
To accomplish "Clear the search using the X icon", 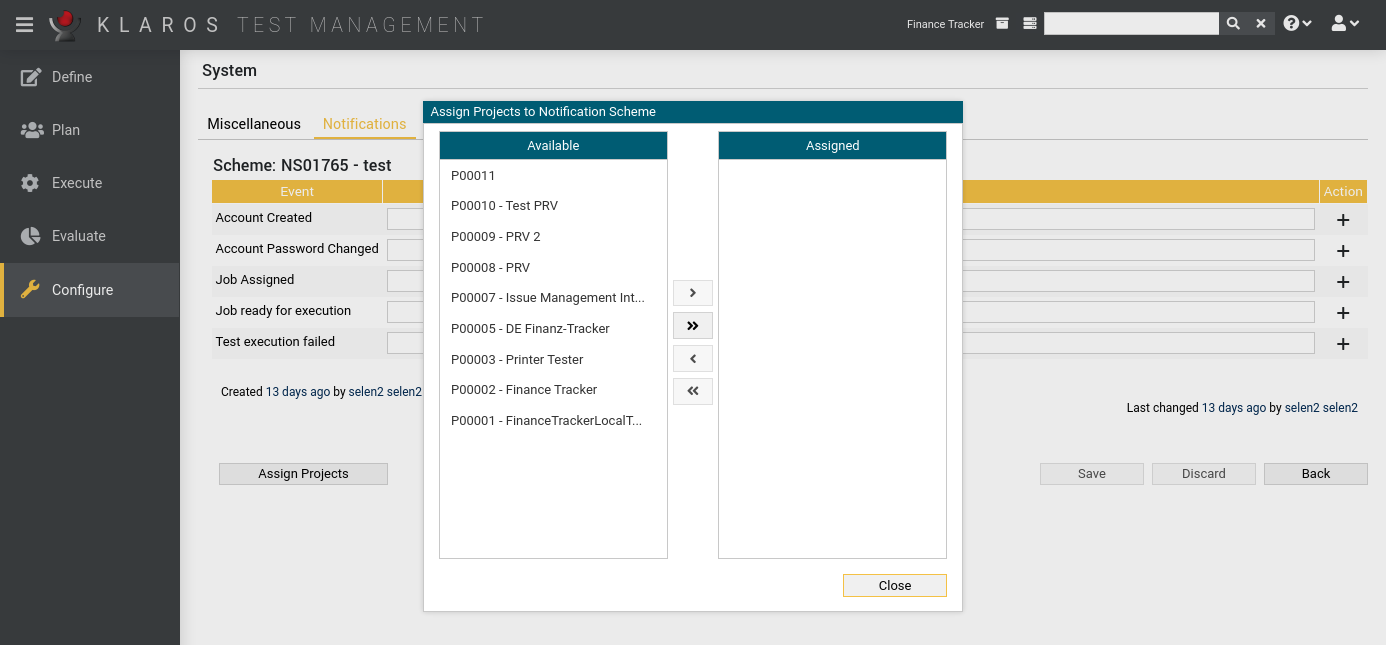I will (1260, 22).
